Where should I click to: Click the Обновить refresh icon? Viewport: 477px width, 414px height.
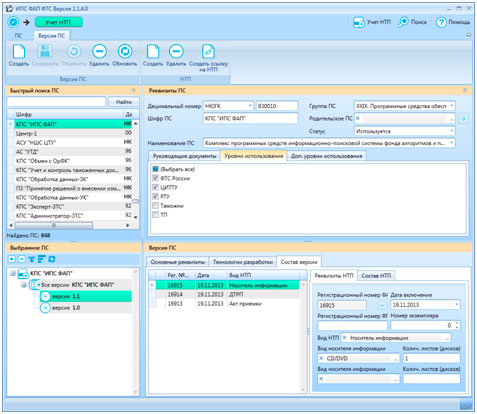(x=125, y=52)
